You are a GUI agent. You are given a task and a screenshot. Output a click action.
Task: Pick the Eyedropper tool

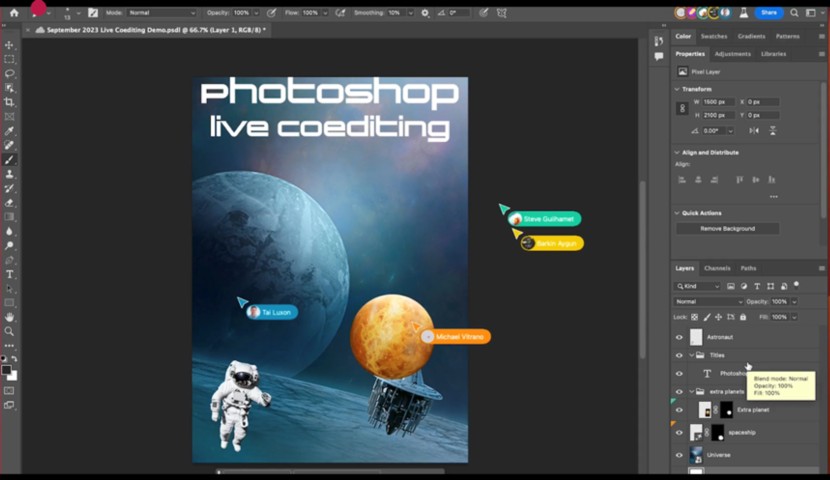[10, 131]
